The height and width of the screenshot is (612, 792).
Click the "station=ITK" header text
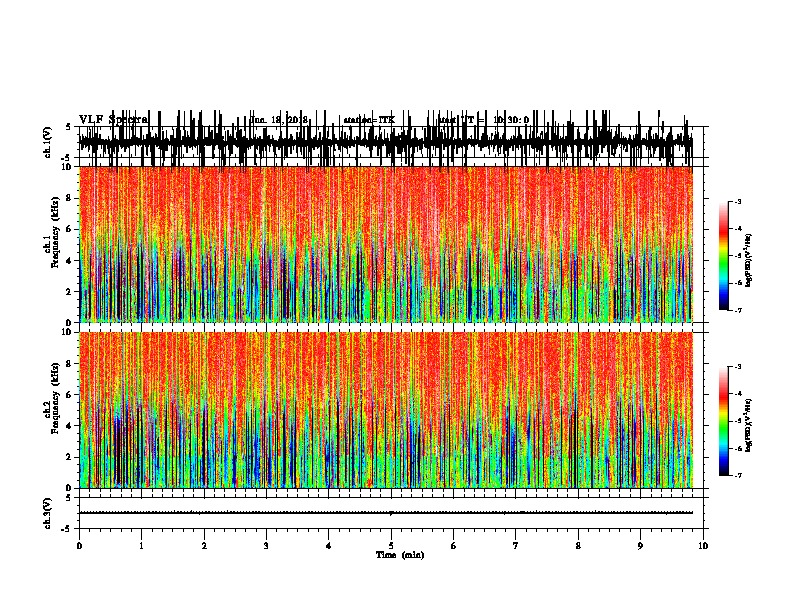(369, 120)
